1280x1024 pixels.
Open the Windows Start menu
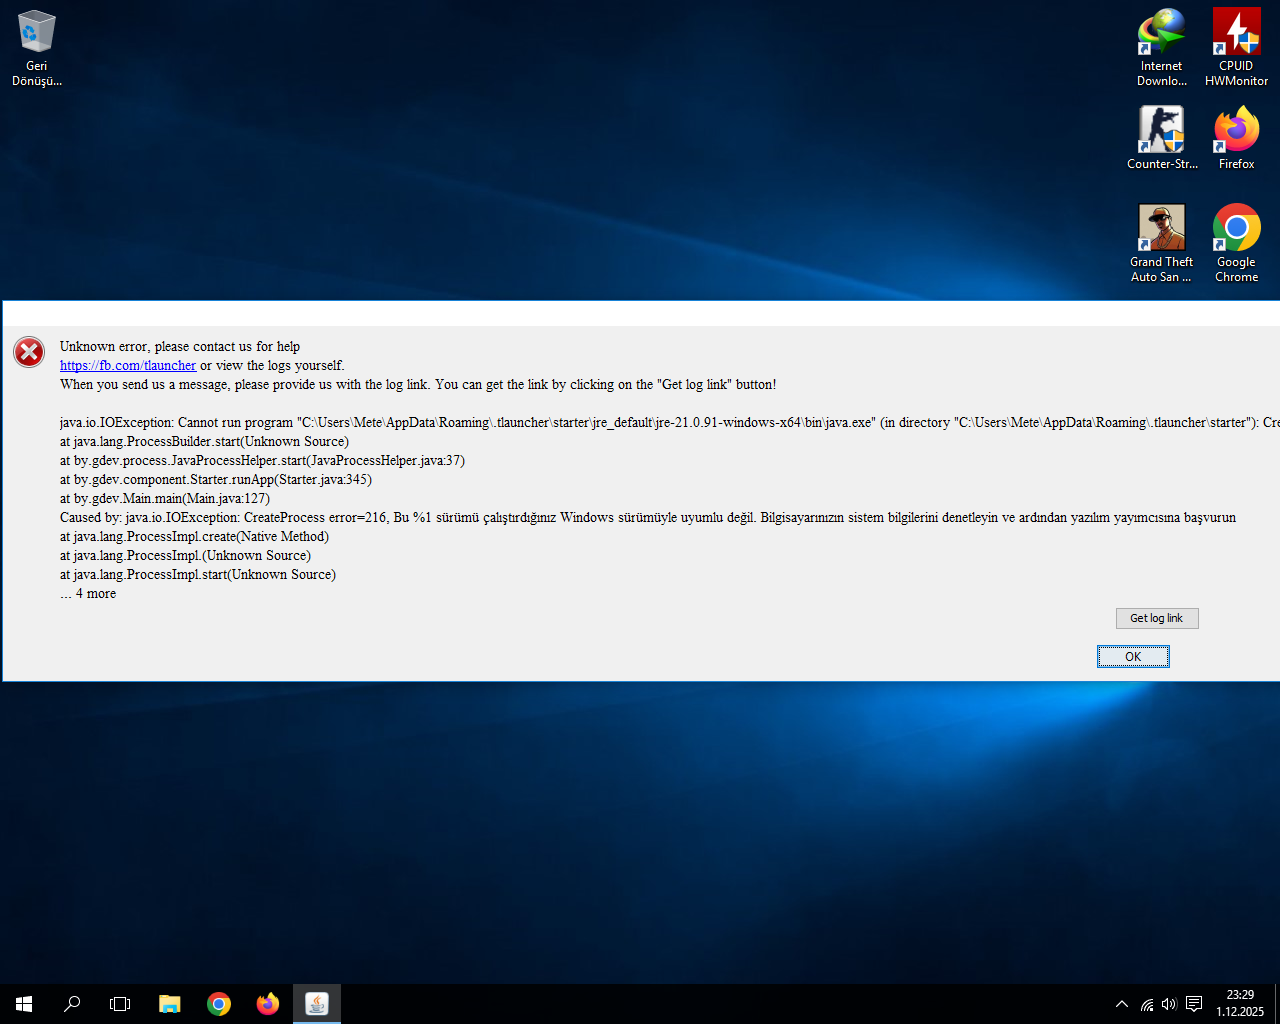(24, 1004)
